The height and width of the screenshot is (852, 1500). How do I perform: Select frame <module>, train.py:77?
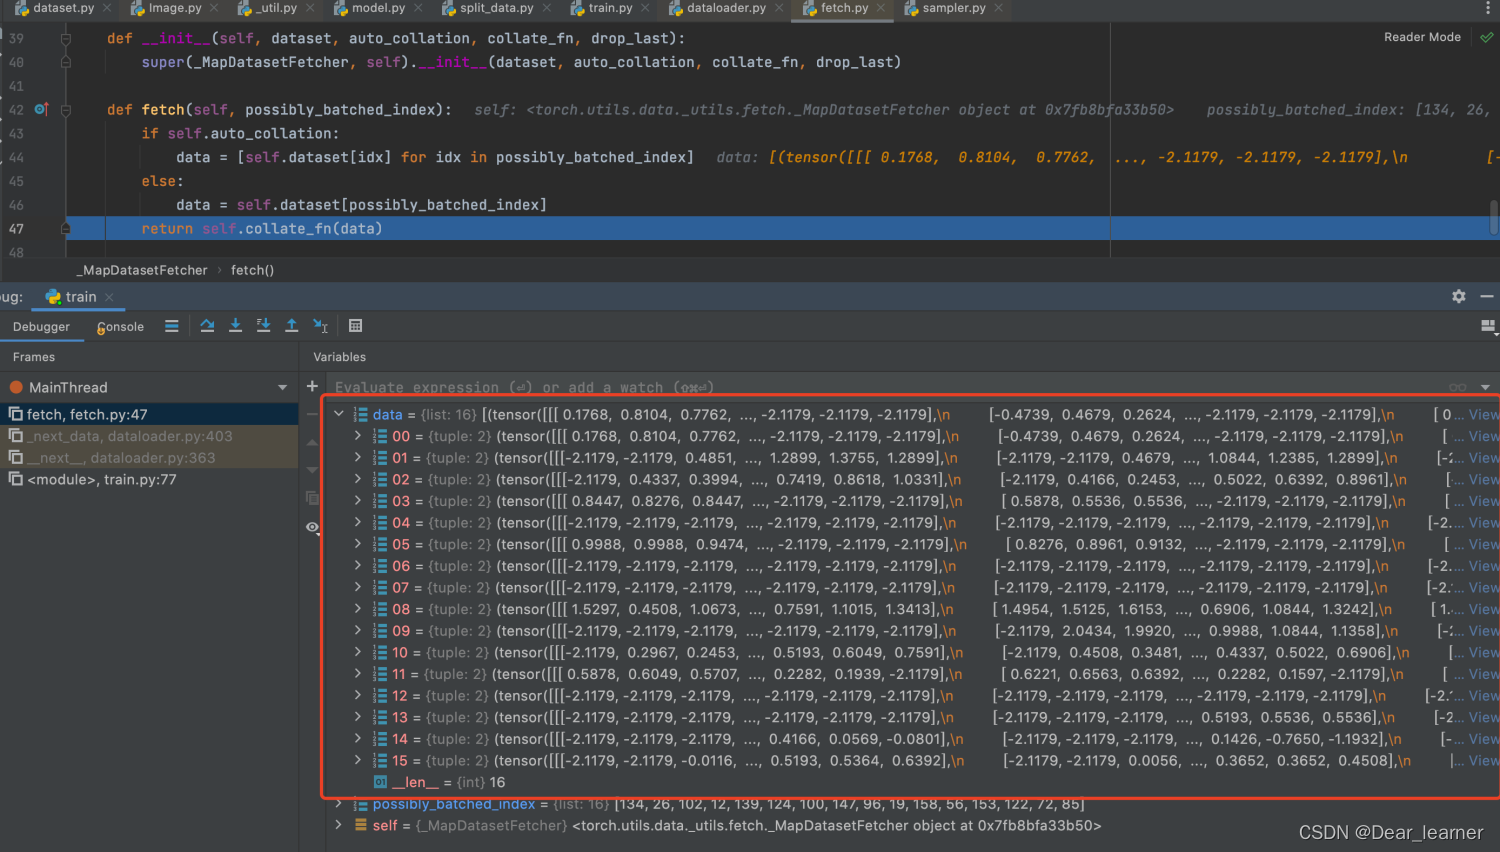pos(149,480)
